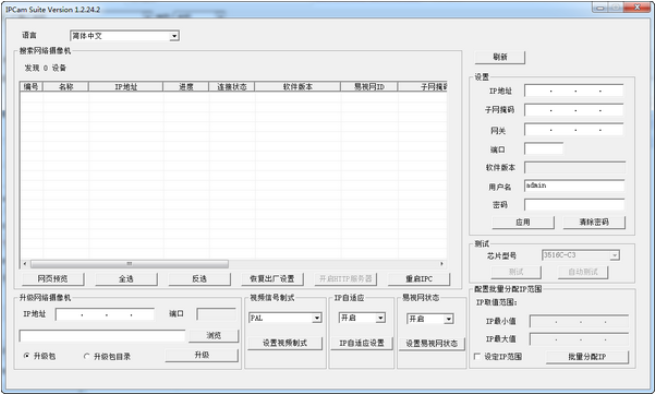Image resolution: width=655 pixels, height=394 pixels.
Task: Click the 进度 column header
Action: (x=185, y=86)
